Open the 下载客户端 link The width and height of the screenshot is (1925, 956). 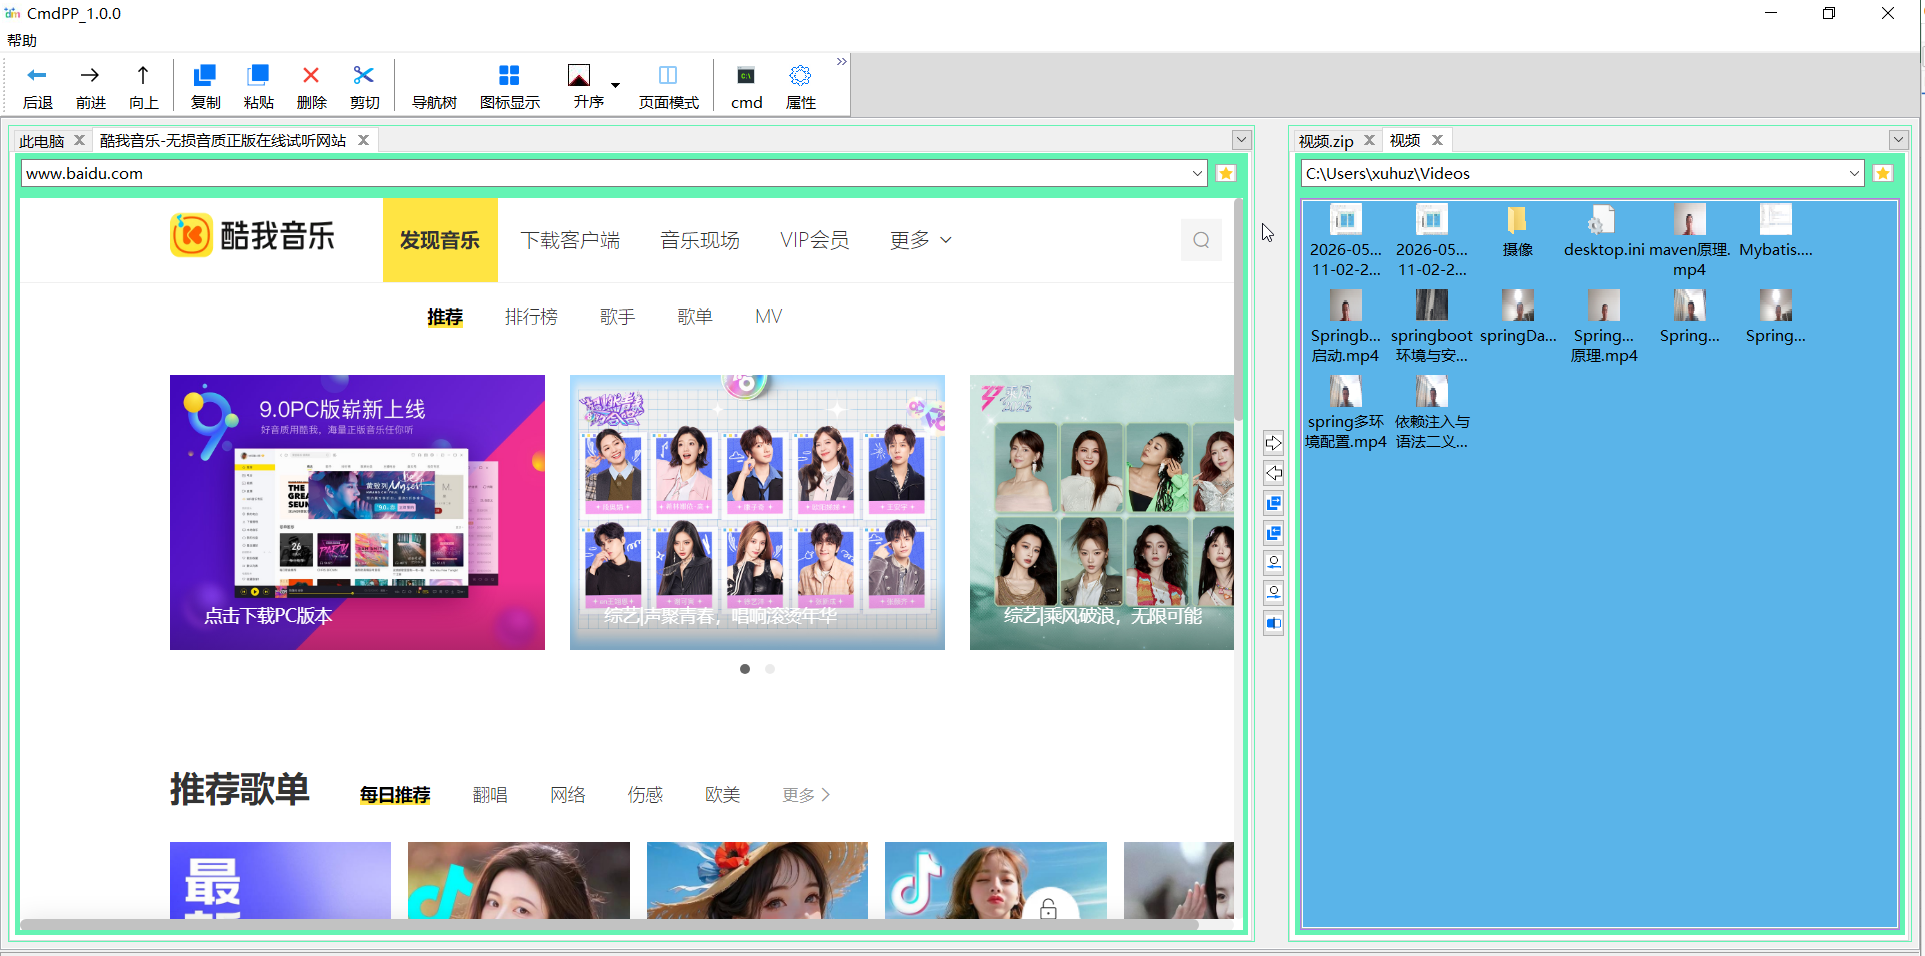[x=570, y=240]
